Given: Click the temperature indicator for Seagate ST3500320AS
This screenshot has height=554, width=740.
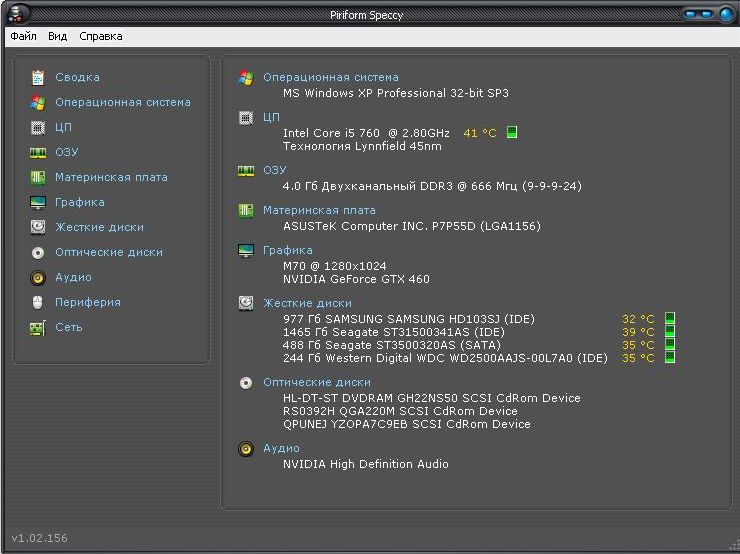Looking at the screenshot, I should [x=670, y=344].
